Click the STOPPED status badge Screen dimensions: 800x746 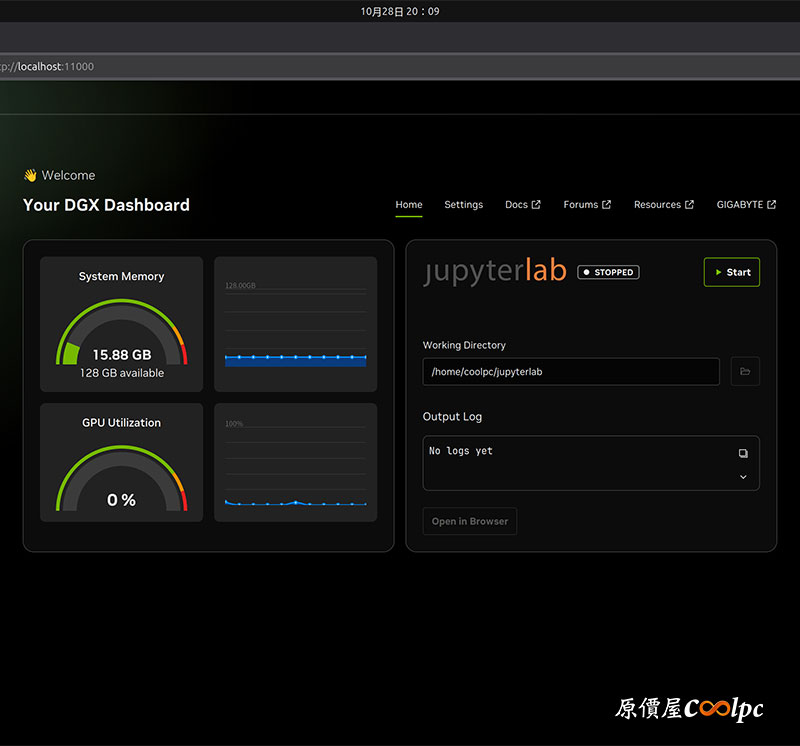coord(607,272)
